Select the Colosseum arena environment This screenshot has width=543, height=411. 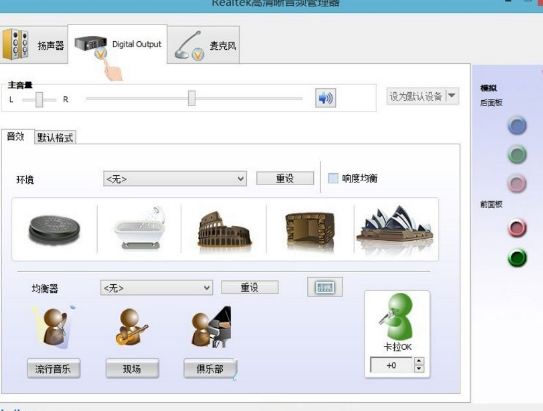click(x=225, y=230)
